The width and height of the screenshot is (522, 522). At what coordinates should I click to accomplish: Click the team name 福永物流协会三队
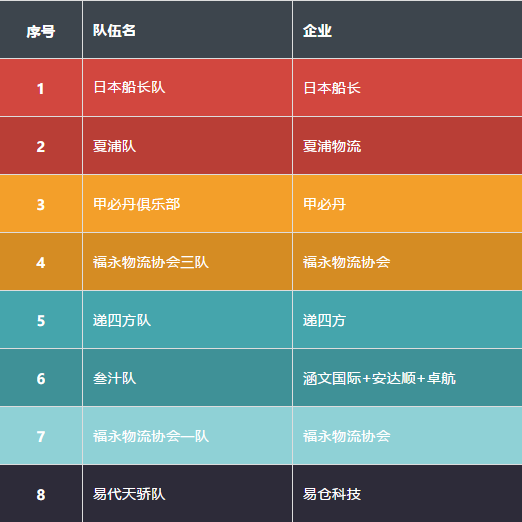click(x=151, y=262)
